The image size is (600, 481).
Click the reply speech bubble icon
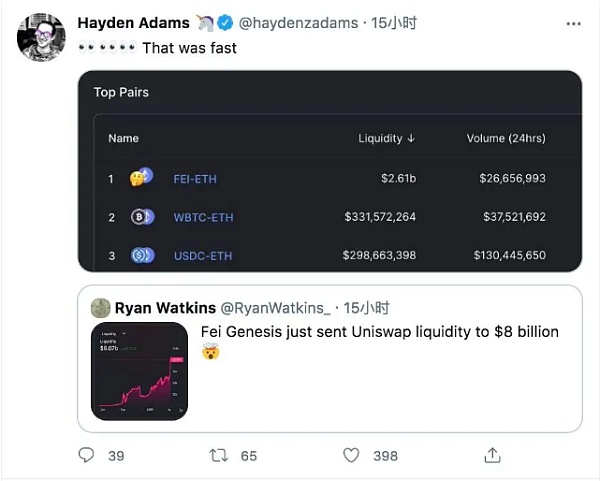click(87, 455)
